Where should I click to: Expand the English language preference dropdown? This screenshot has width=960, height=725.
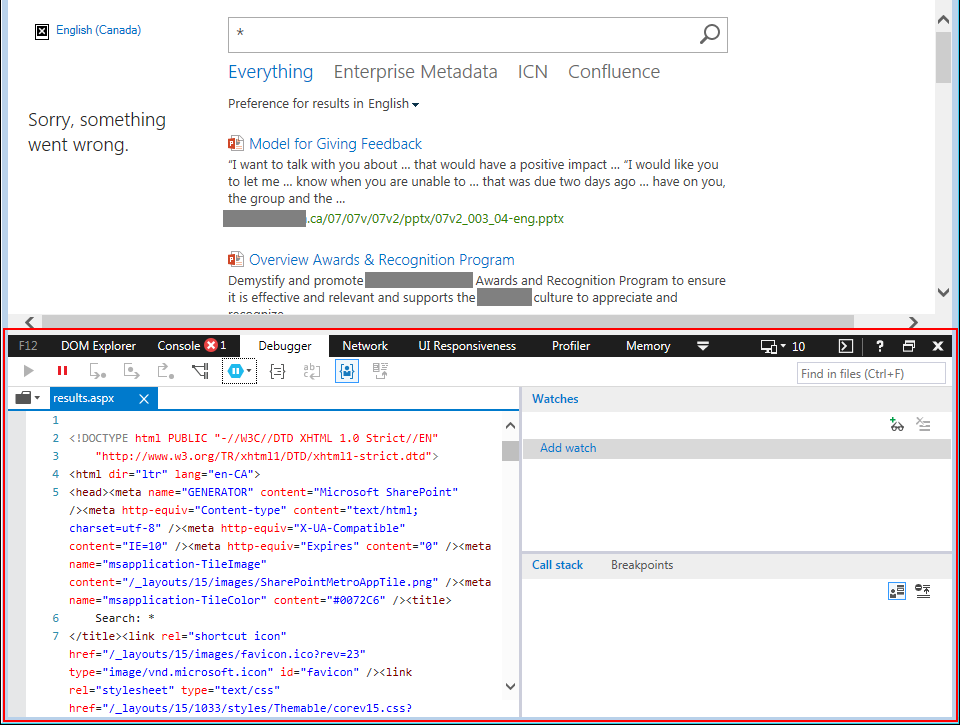[394, 104]
